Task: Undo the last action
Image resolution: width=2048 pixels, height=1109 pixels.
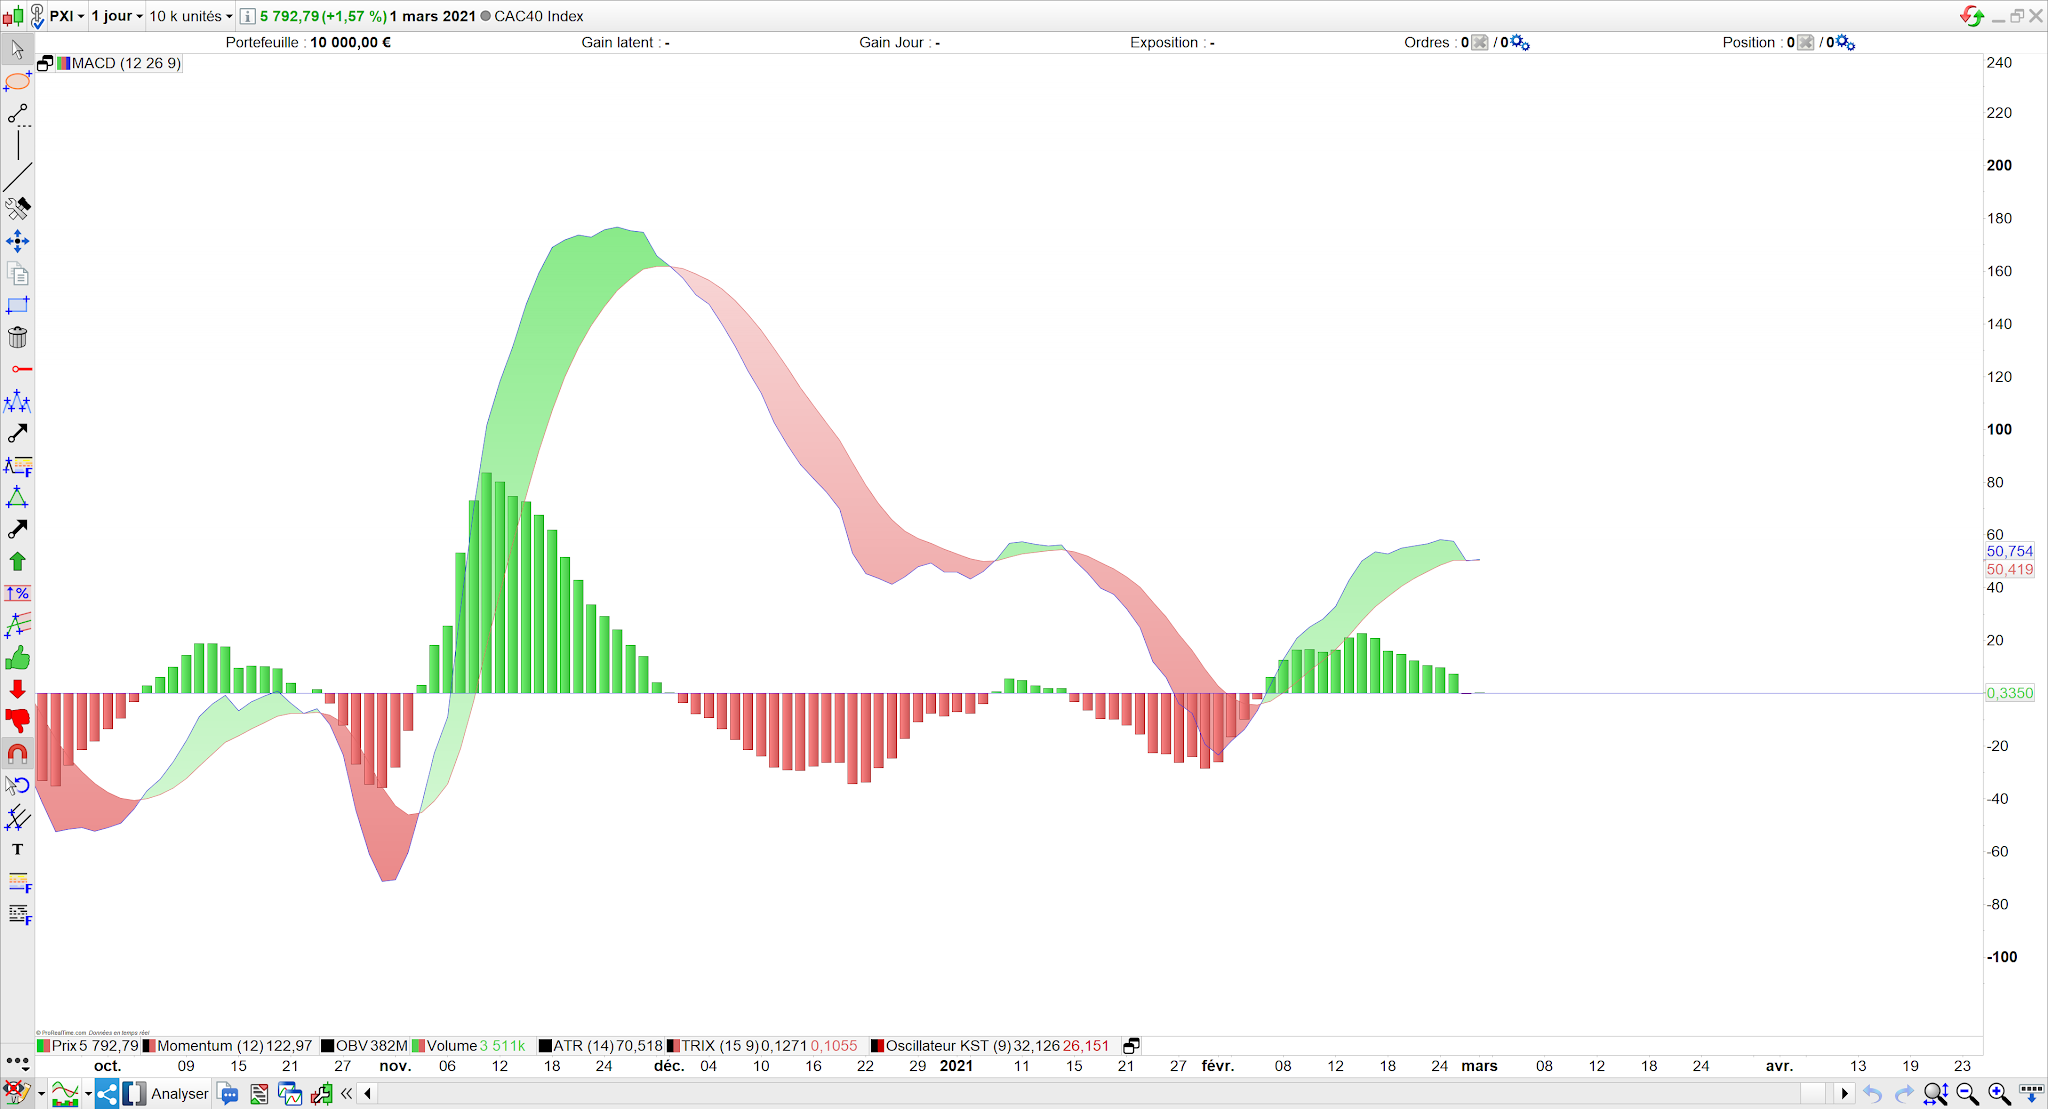Action: click(x=1873, y=1094)
